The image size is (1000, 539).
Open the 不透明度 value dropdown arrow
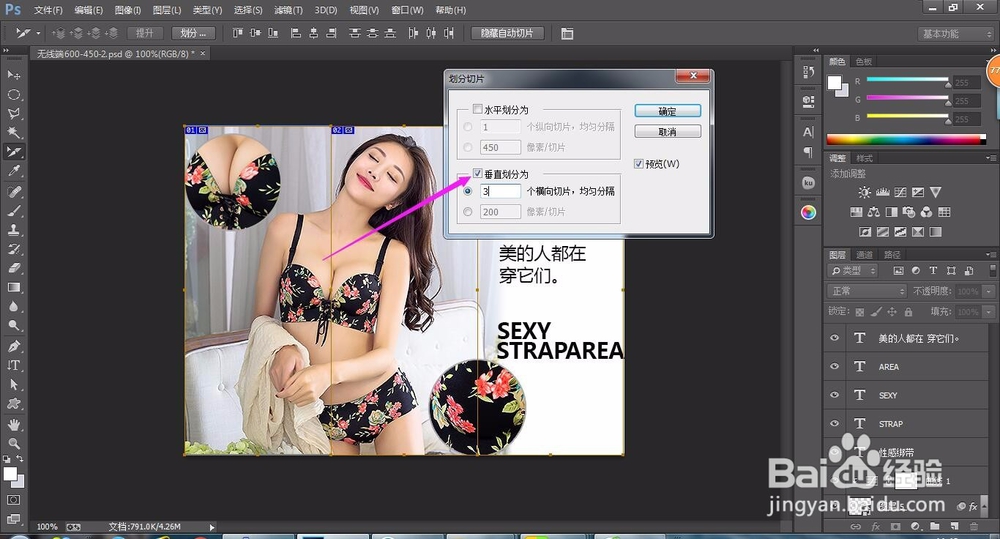click(989, 292)
